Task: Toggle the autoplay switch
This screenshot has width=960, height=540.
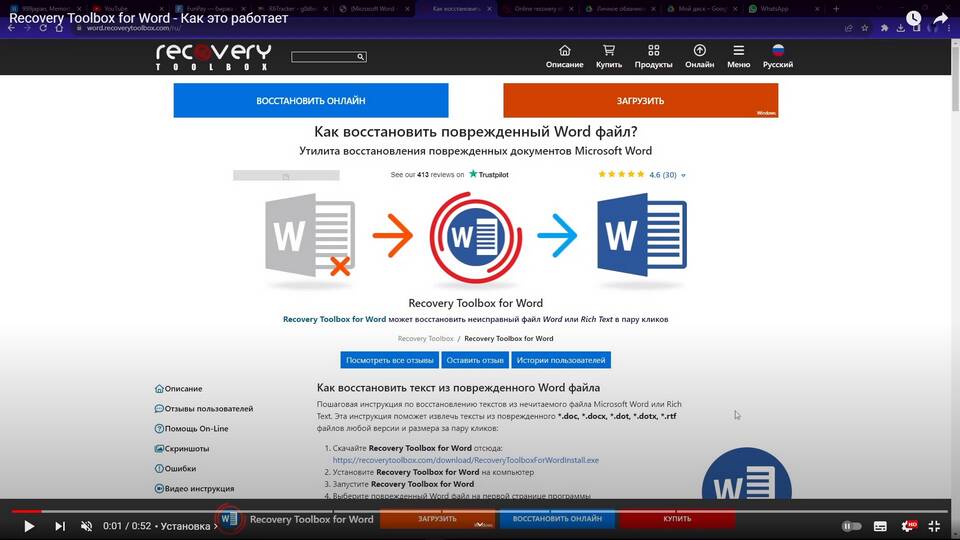Action: click(851, 526)
